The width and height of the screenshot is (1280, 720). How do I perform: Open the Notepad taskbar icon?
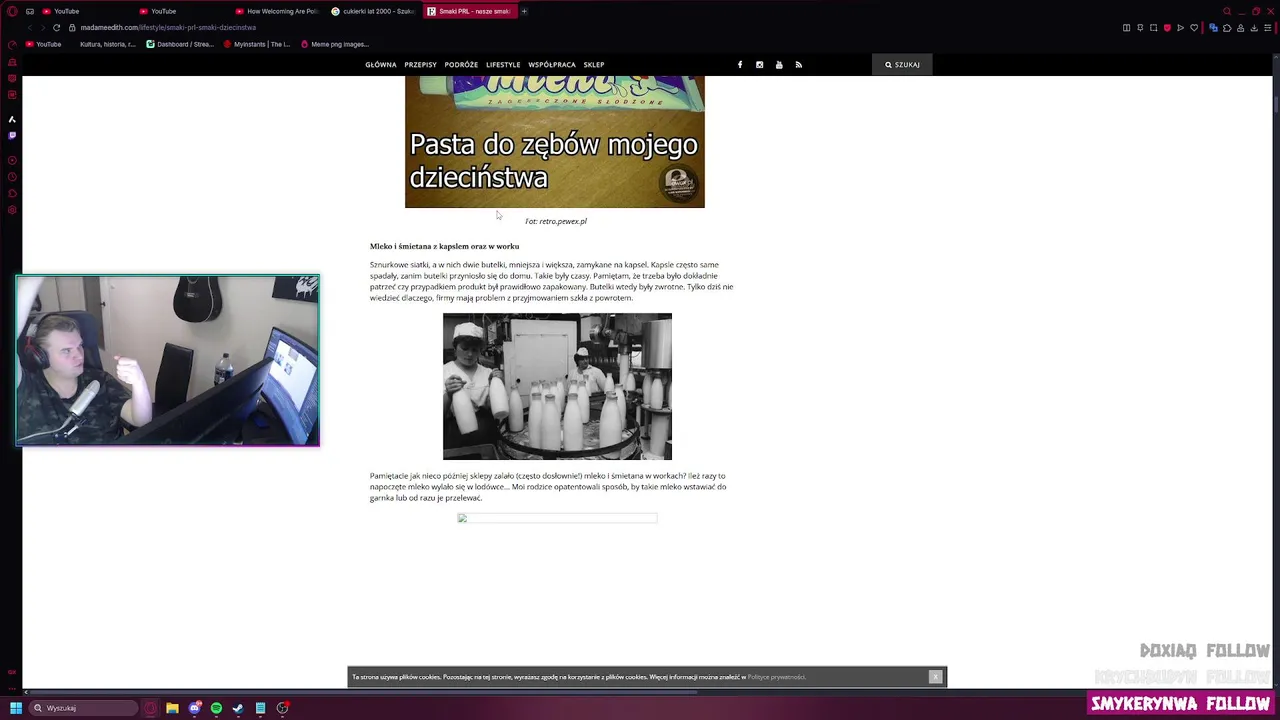click(x=260, y=708)
